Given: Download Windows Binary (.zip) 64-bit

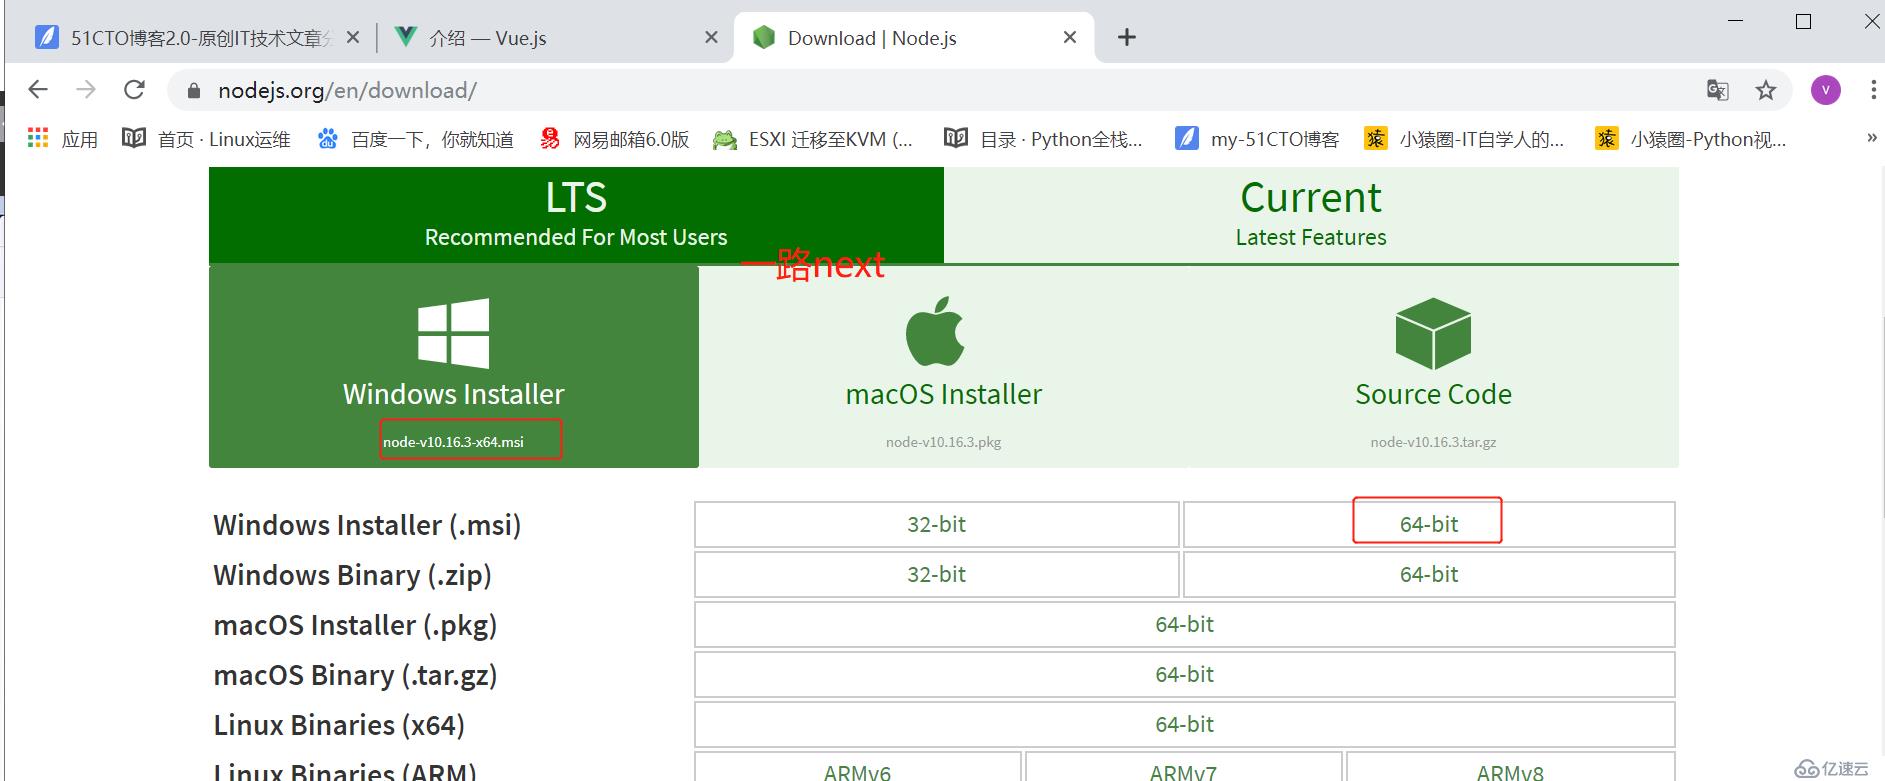Looking at the screenshot, I should [1429, 574].
